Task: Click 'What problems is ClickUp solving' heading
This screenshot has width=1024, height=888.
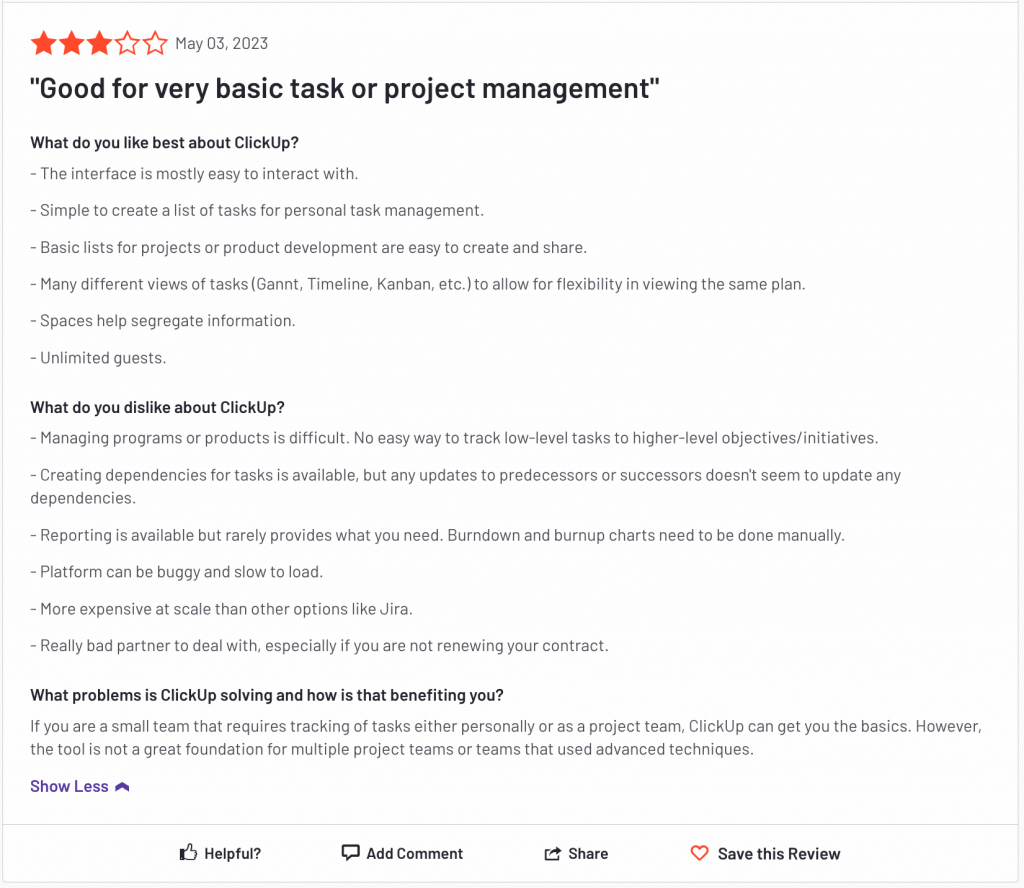Action: pos(267,695)
